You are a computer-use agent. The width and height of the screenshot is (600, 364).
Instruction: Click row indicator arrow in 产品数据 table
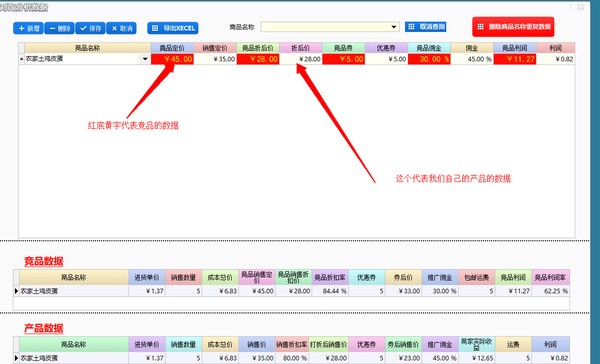[16, 358]
